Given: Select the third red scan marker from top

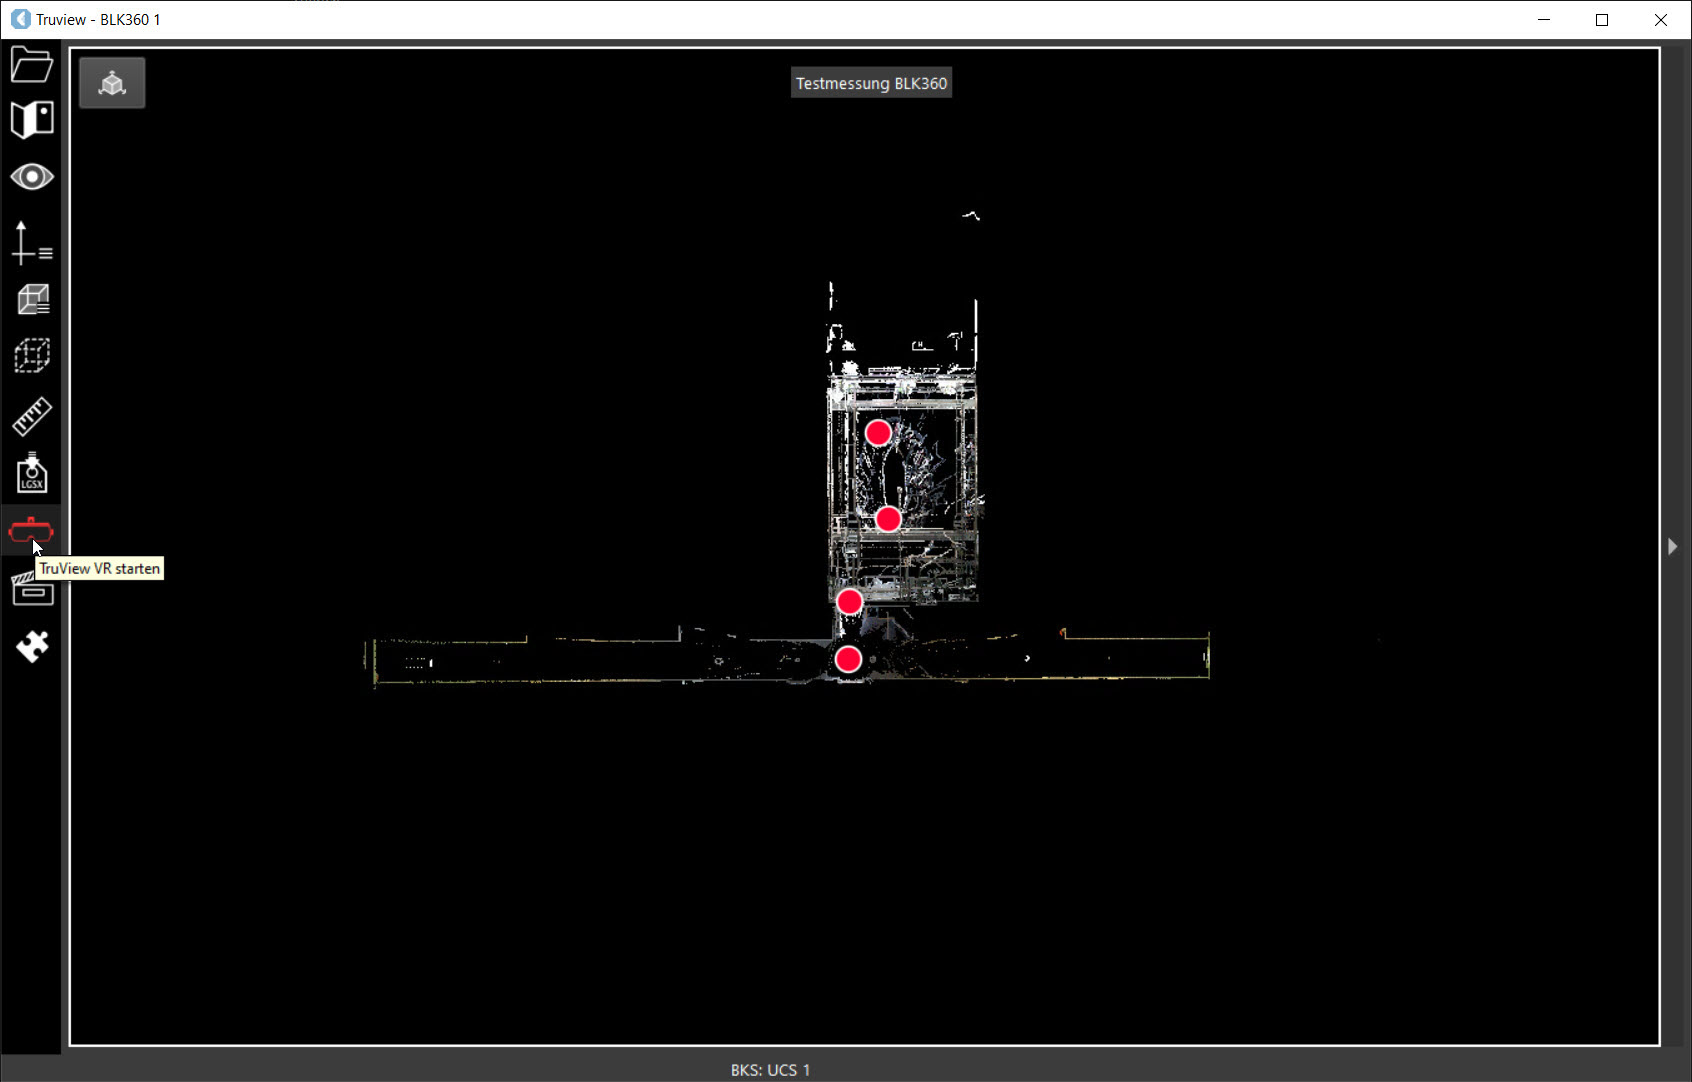Looking at the screenshot, I should [x=849, y=601].
